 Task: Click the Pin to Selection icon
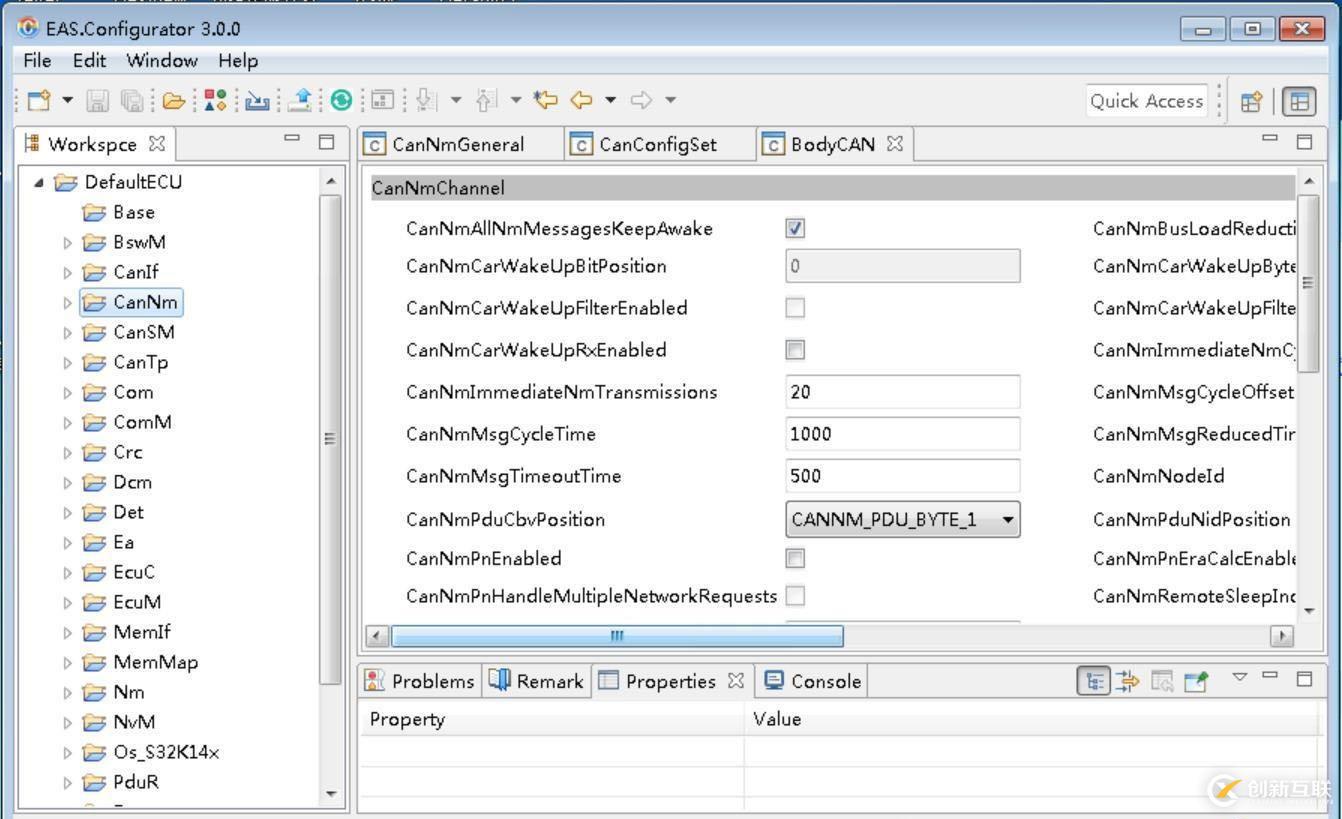click(x=1196, y=682)
